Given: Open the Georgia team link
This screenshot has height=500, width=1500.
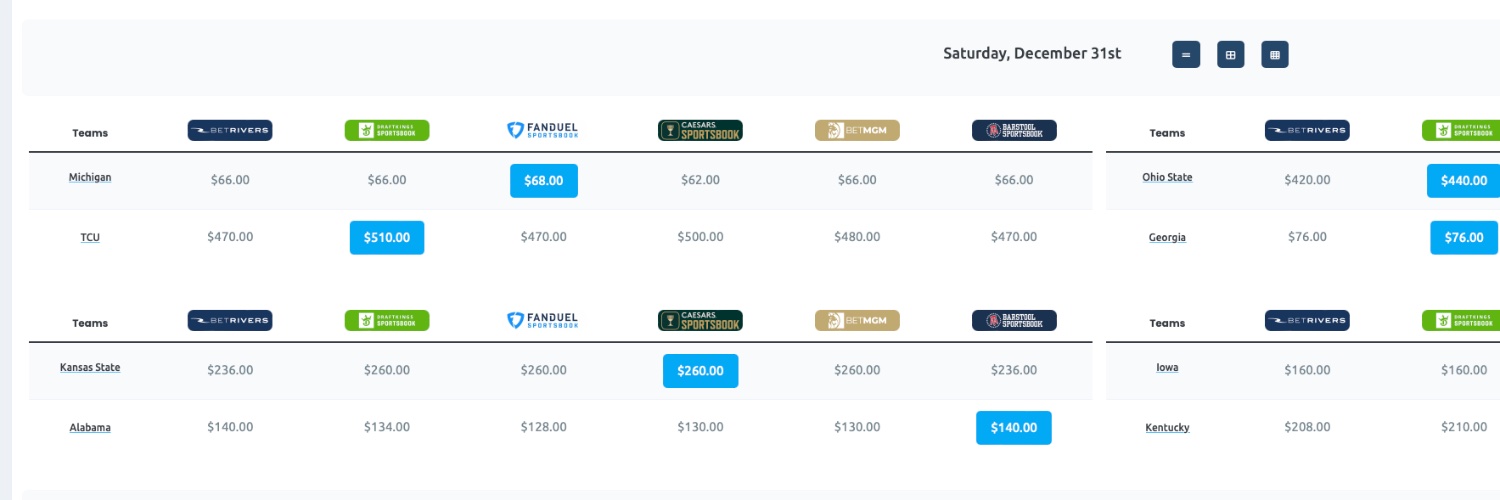Looking at the screenshot, I should (x=1167, y=238).
